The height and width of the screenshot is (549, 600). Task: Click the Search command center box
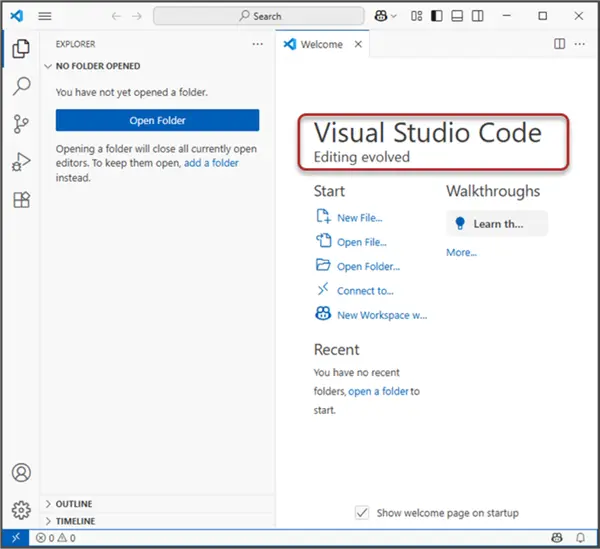tap(260, 16)
